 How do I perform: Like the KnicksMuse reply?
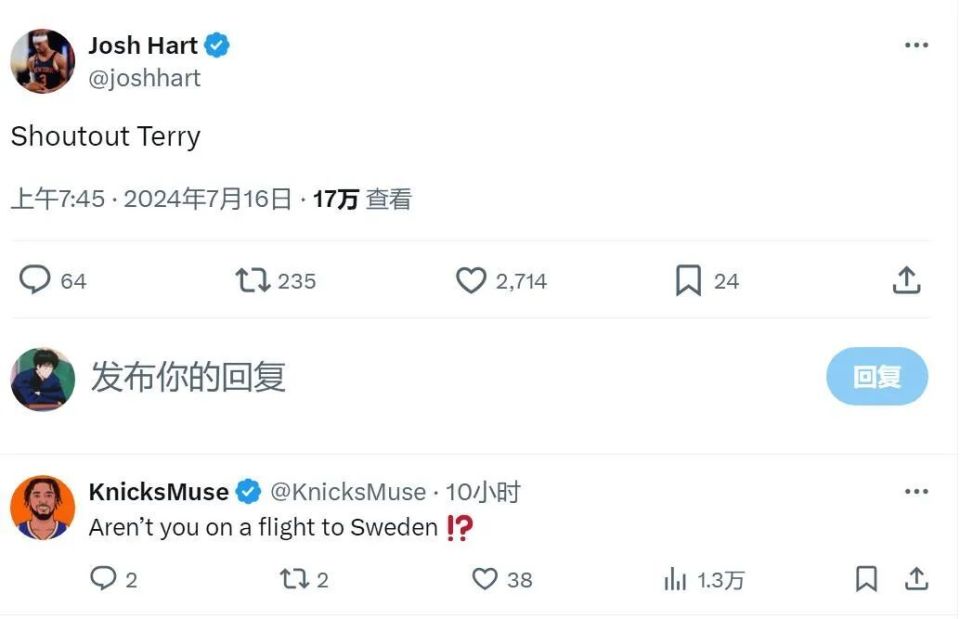pyautogui.click(x=486, y=579)
